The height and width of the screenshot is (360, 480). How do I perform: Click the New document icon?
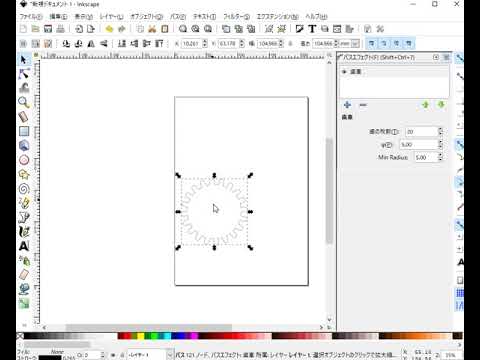[23, 29]
